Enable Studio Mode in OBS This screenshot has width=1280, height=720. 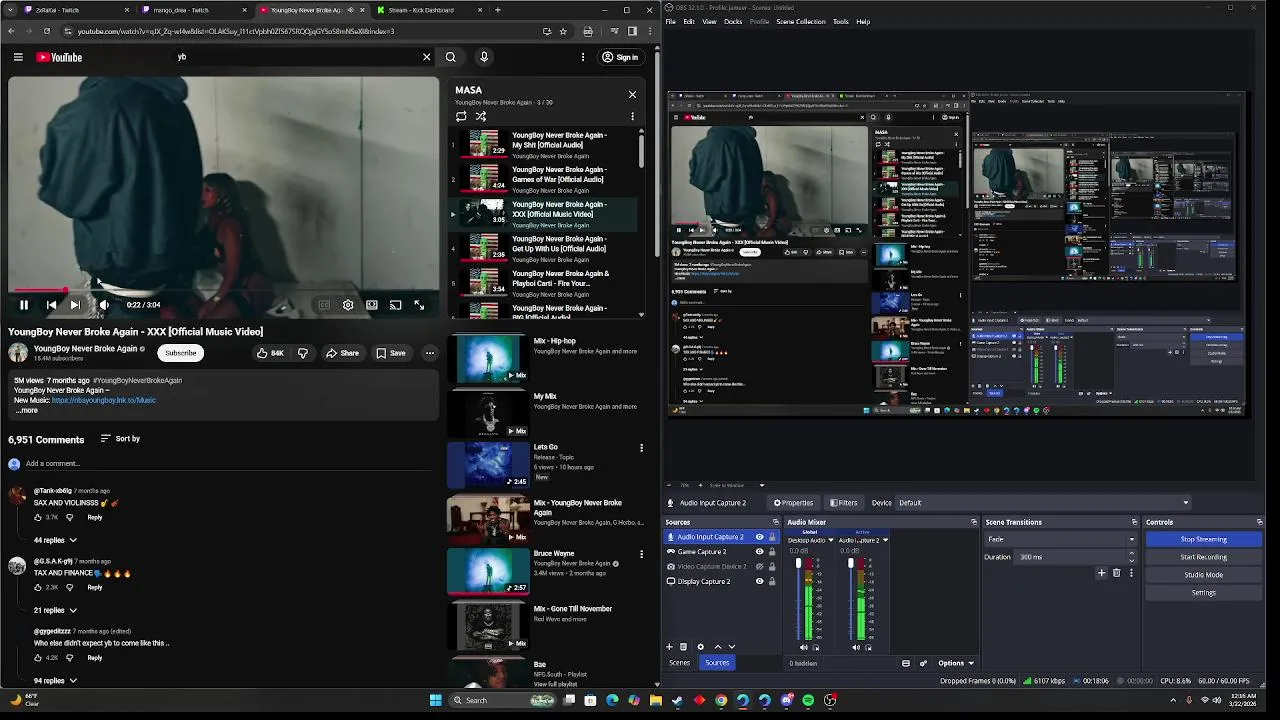click(1203, 575)
